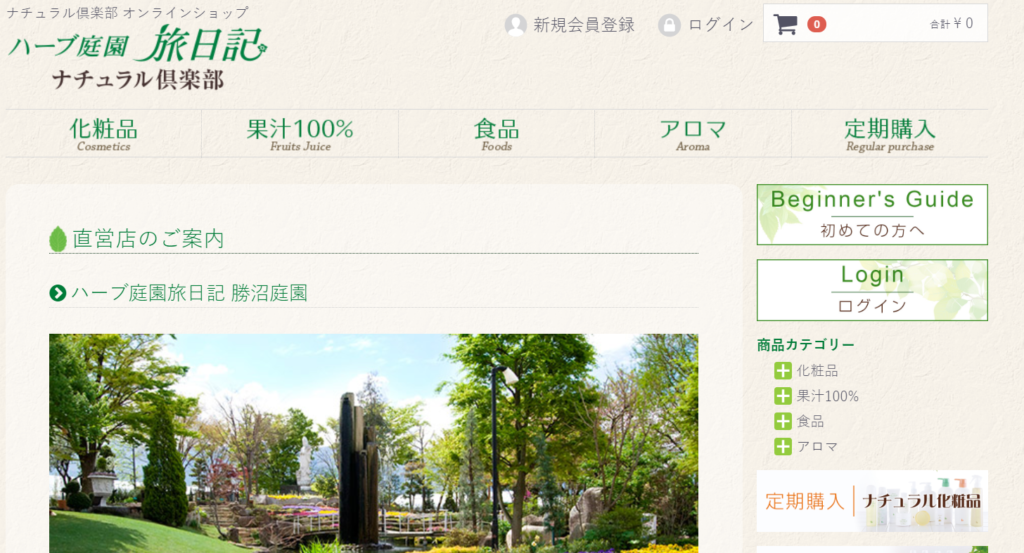Image resolution: width=1024 pixels, height=553 pixels.
Task: Click the new member registration user icon
Action: (516, 25)
